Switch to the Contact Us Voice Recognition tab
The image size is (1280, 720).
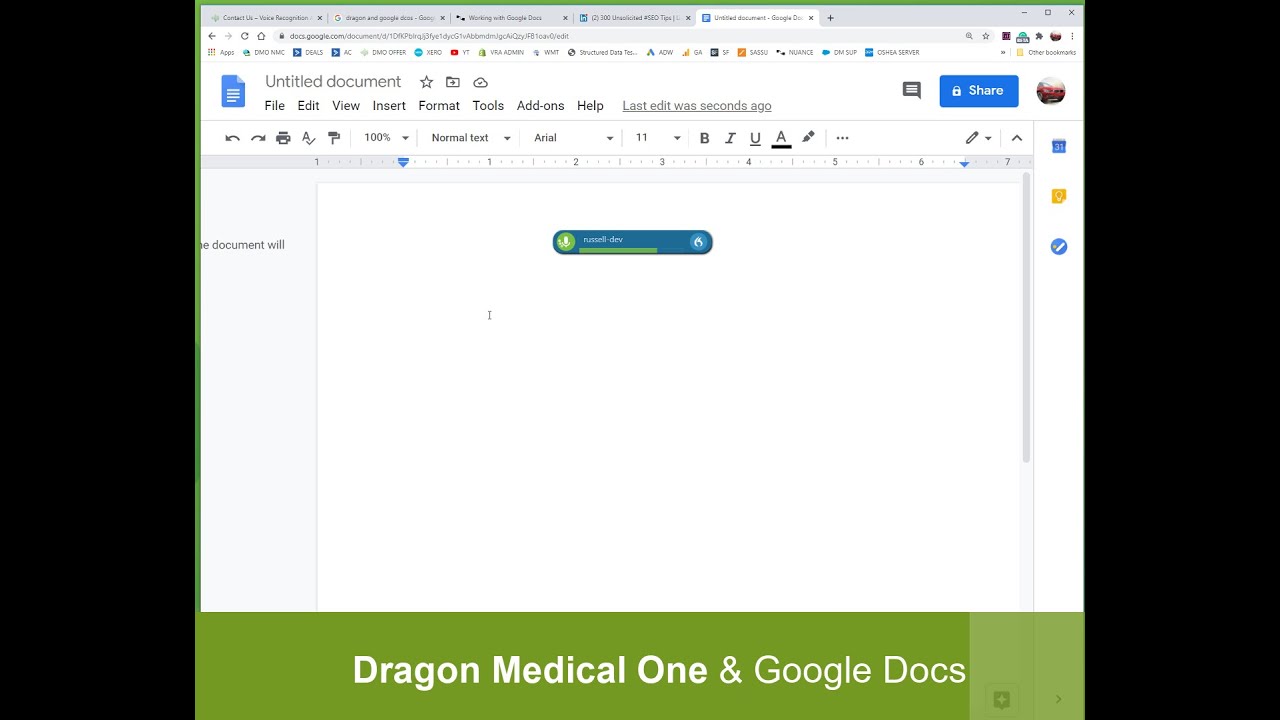point(265,18)
